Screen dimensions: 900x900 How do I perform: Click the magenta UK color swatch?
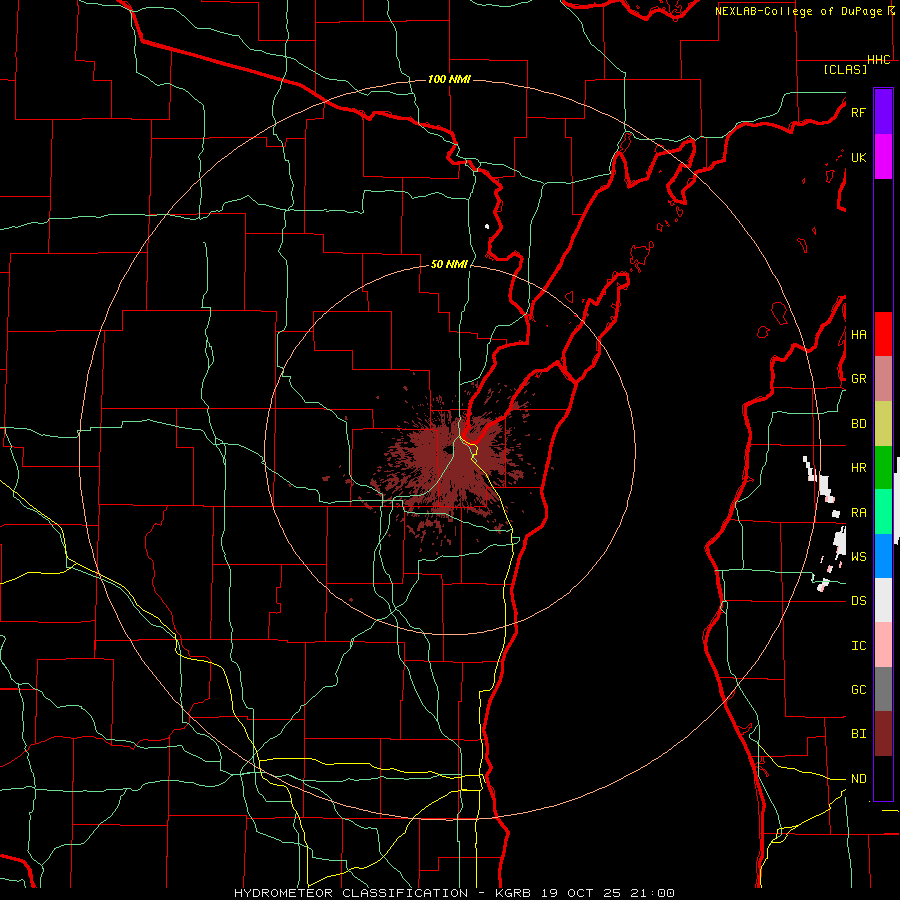[883, 157]
